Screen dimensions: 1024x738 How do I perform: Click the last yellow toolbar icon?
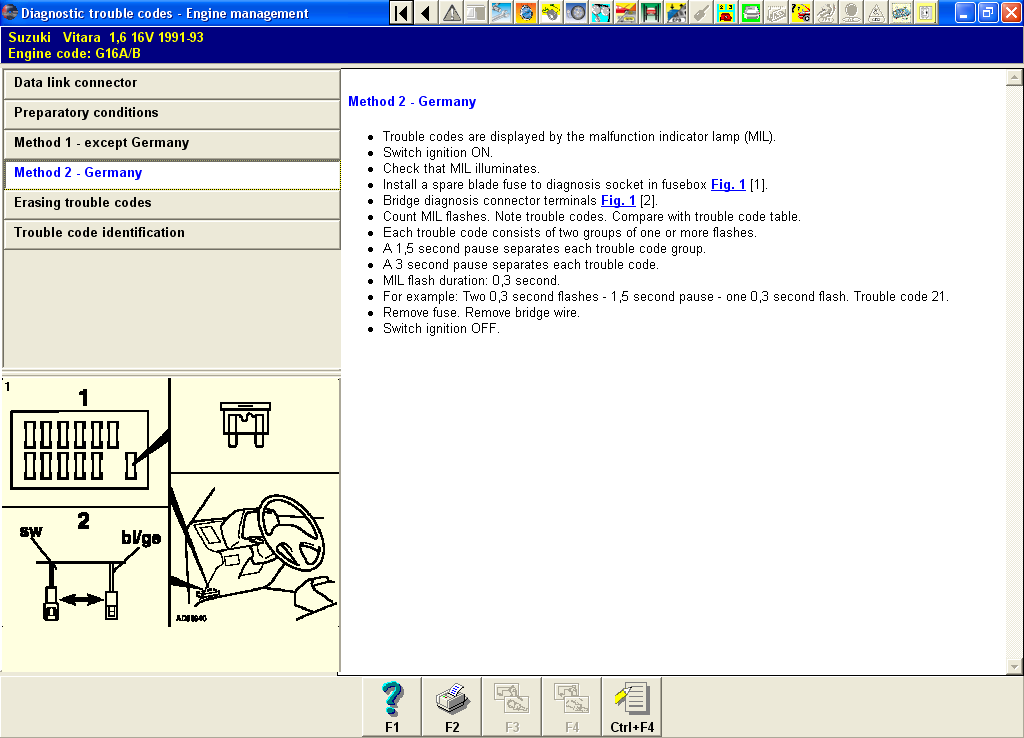[x=925, y=12]
